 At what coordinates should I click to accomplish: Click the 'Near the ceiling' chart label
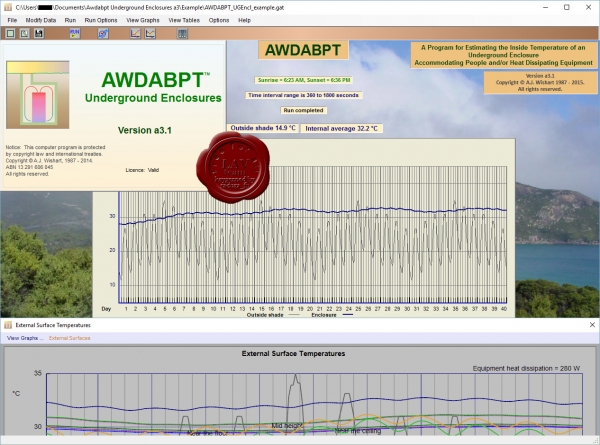(x=358, y=431)
